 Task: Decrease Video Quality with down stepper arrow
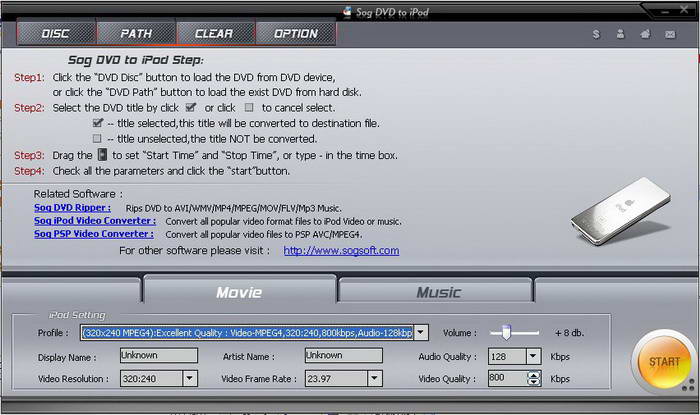click(533, 382)
